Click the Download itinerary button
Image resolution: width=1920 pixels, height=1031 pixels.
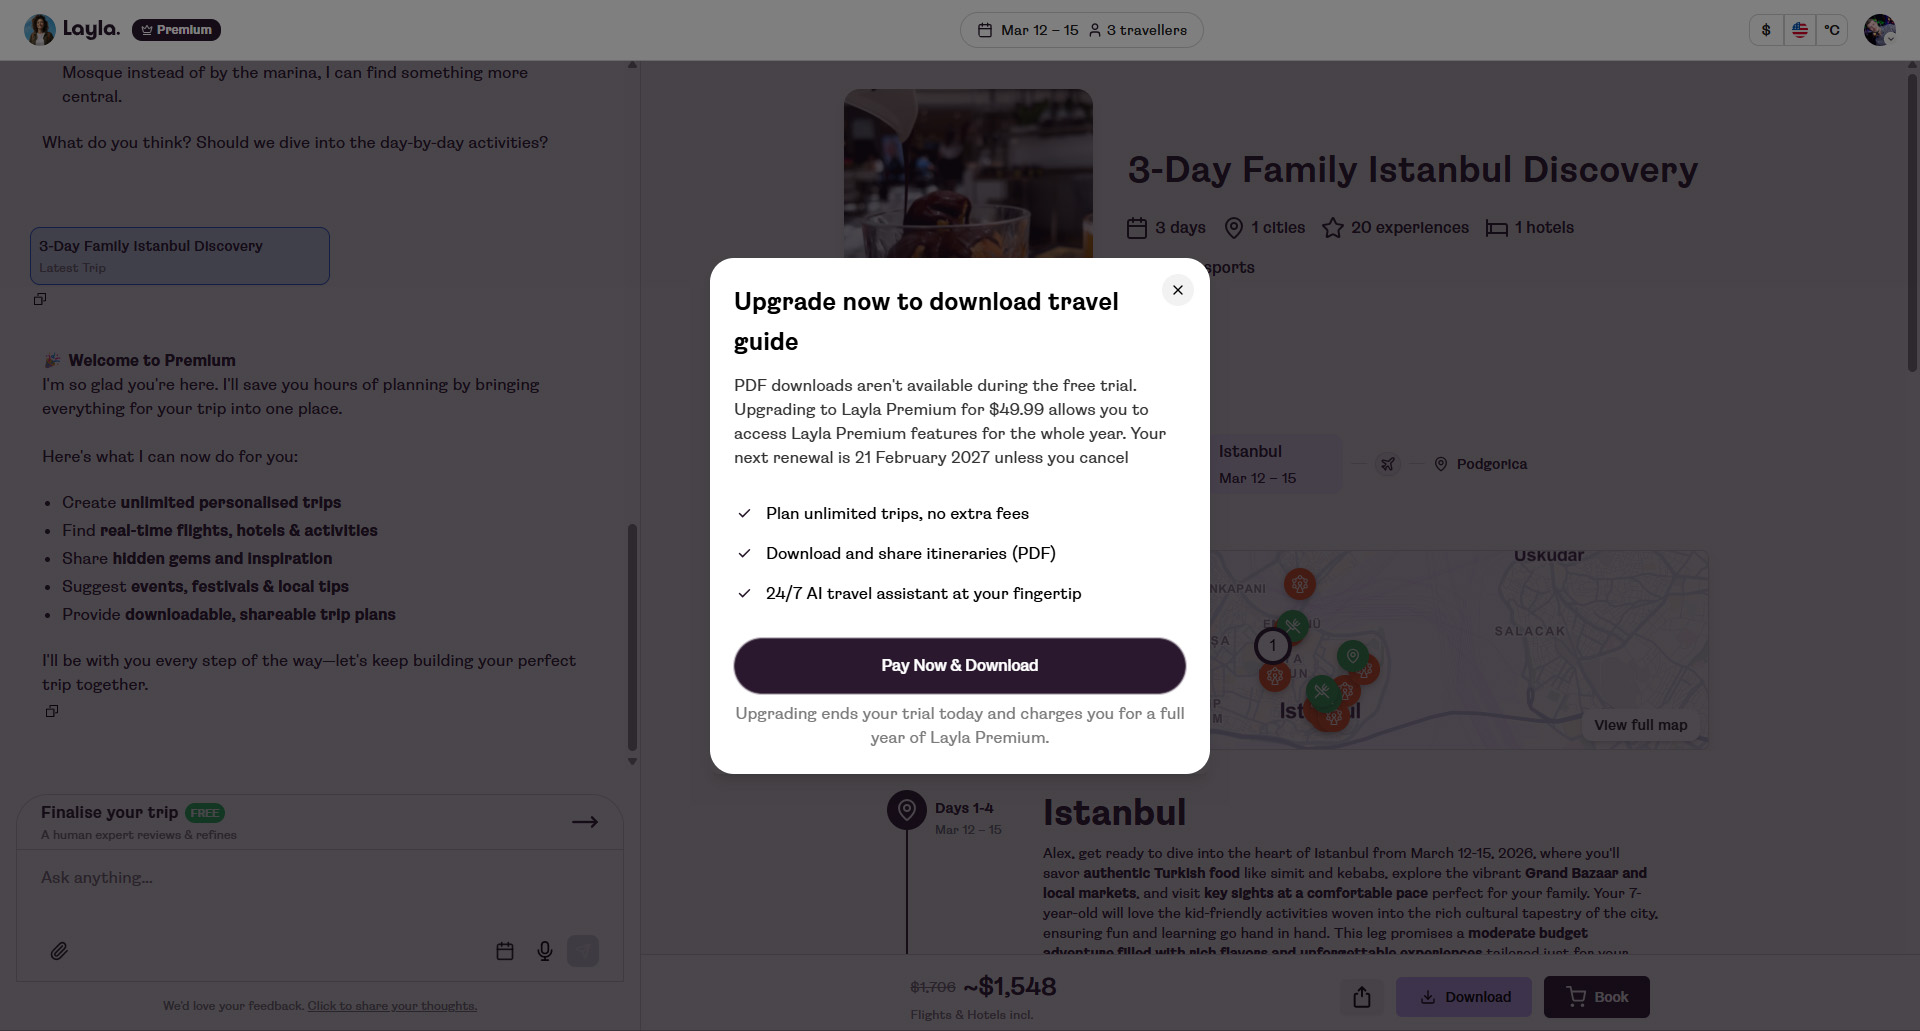(1463, 997)
